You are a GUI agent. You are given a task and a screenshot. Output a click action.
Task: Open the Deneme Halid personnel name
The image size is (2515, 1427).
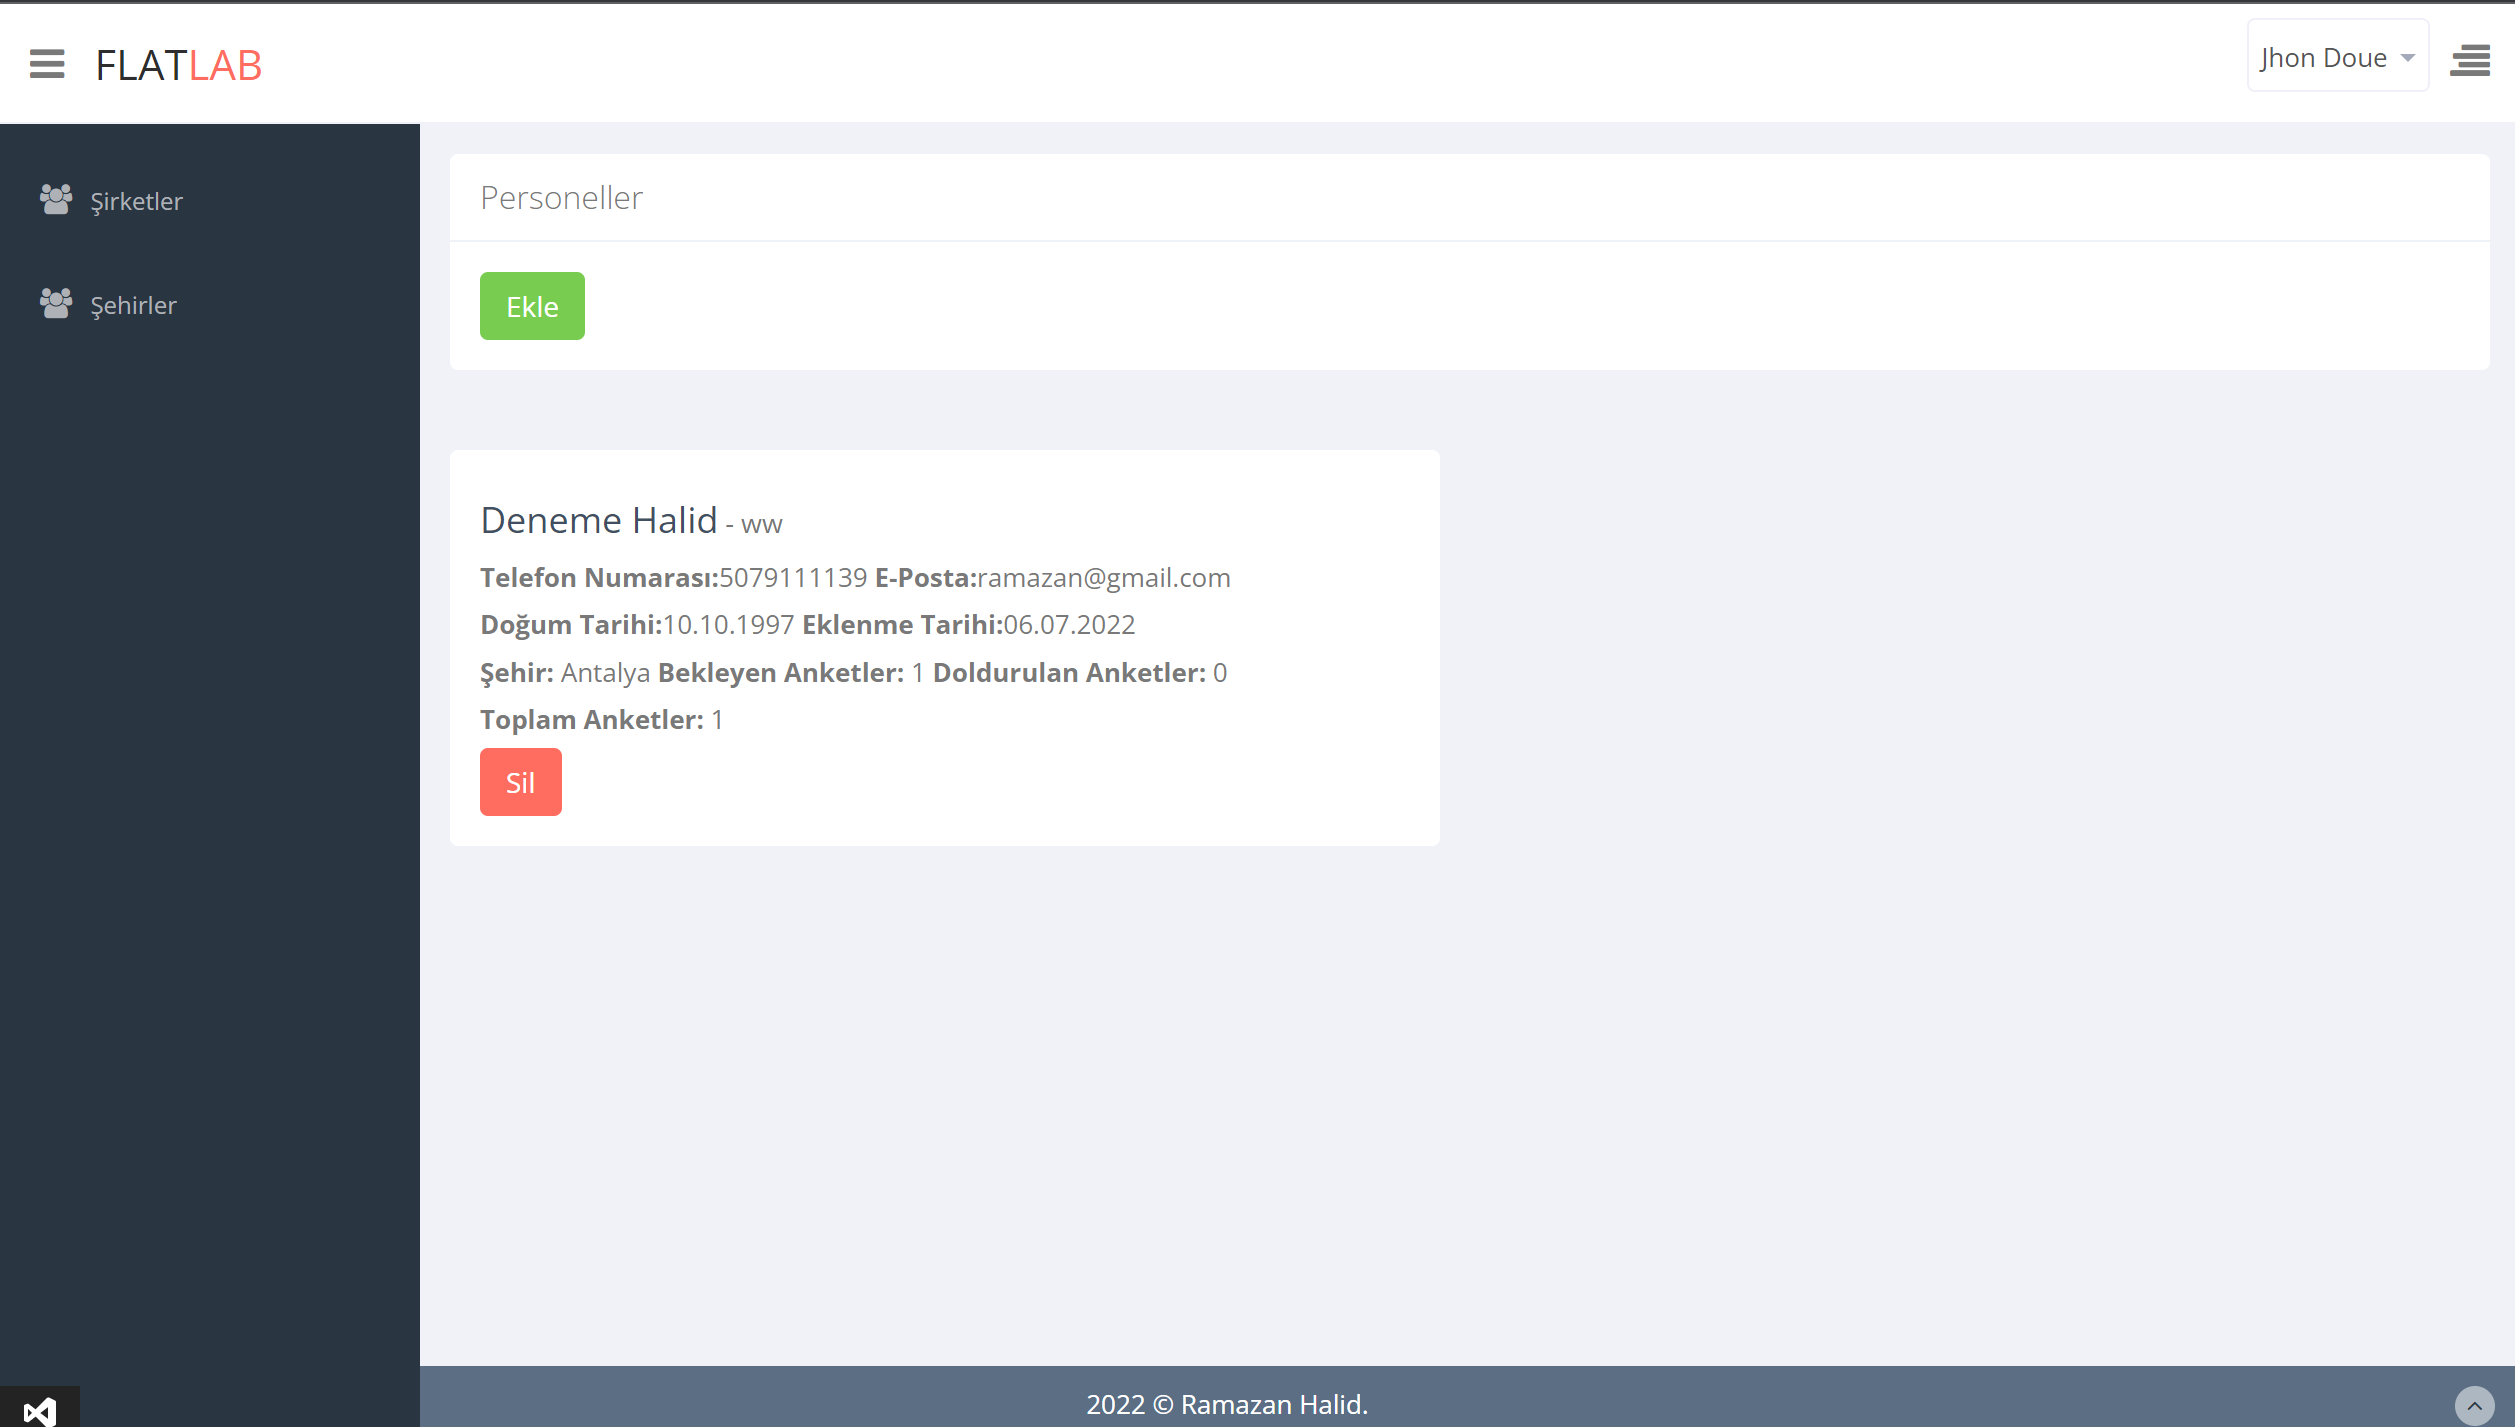[x=599, y=519]
